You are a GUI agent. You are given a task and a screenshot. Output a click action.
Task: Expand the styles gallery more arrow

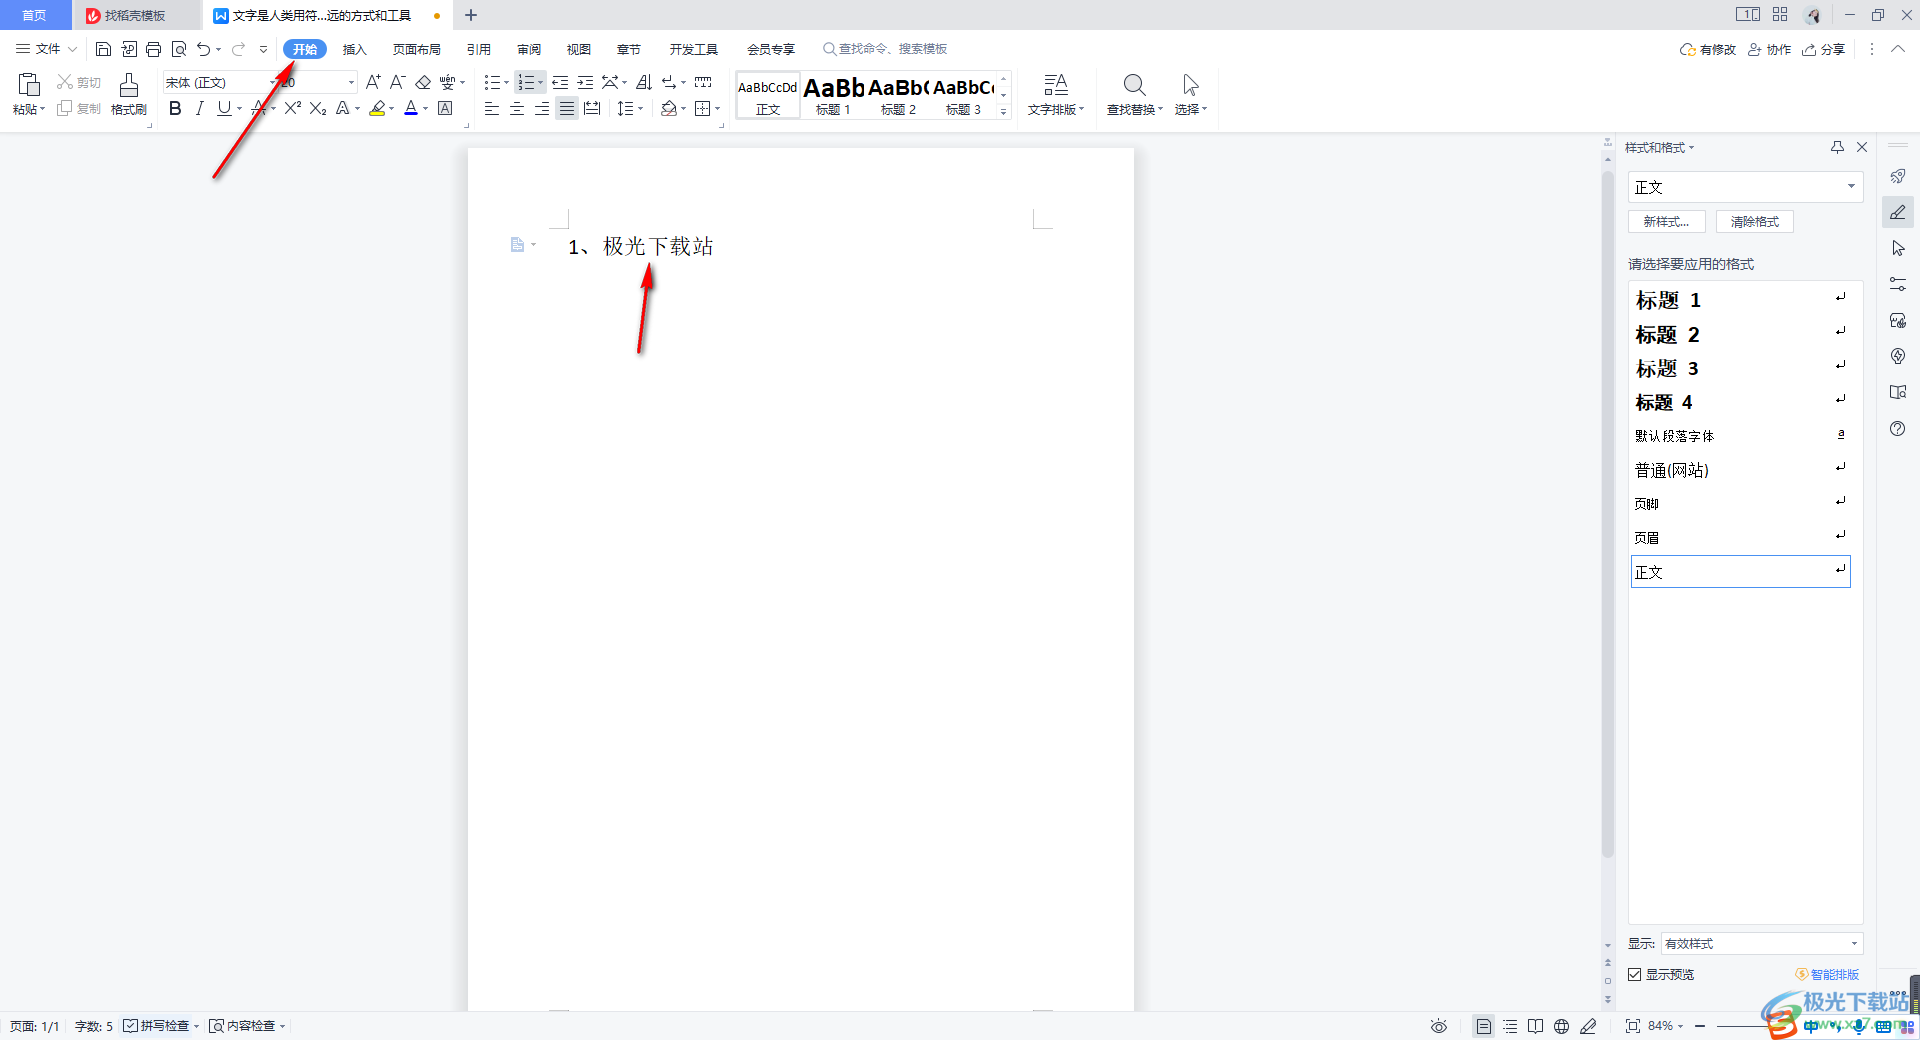pos(1003,112)
